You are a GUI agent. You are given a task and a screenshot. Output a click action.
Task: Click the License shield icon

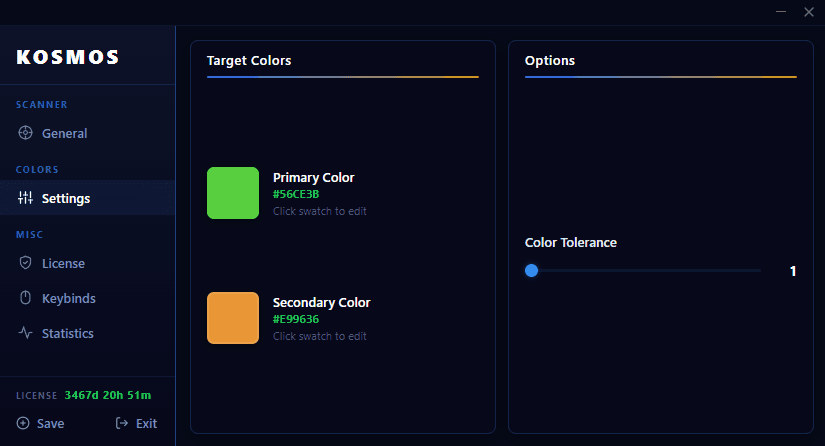tap(26, 263)
